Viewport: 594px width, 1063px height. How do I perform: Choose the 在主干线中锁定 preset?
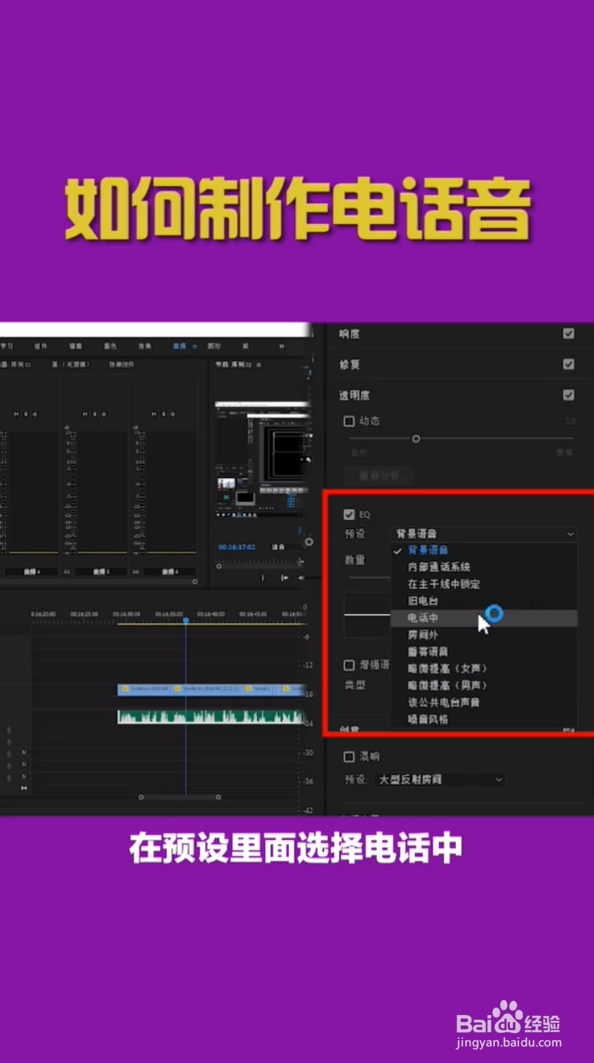[x=483, y=584]
